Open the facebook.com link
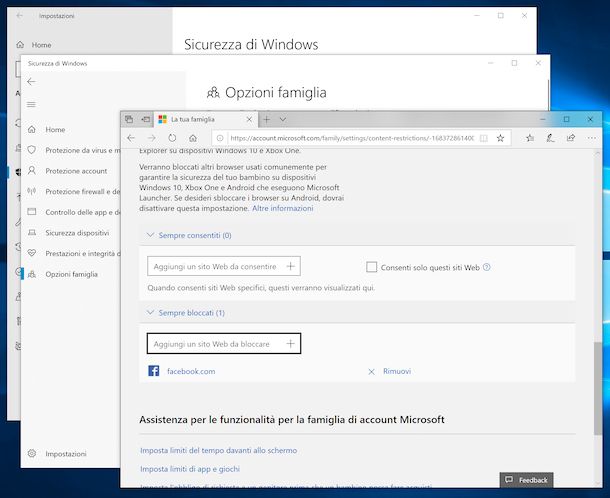 191,371
